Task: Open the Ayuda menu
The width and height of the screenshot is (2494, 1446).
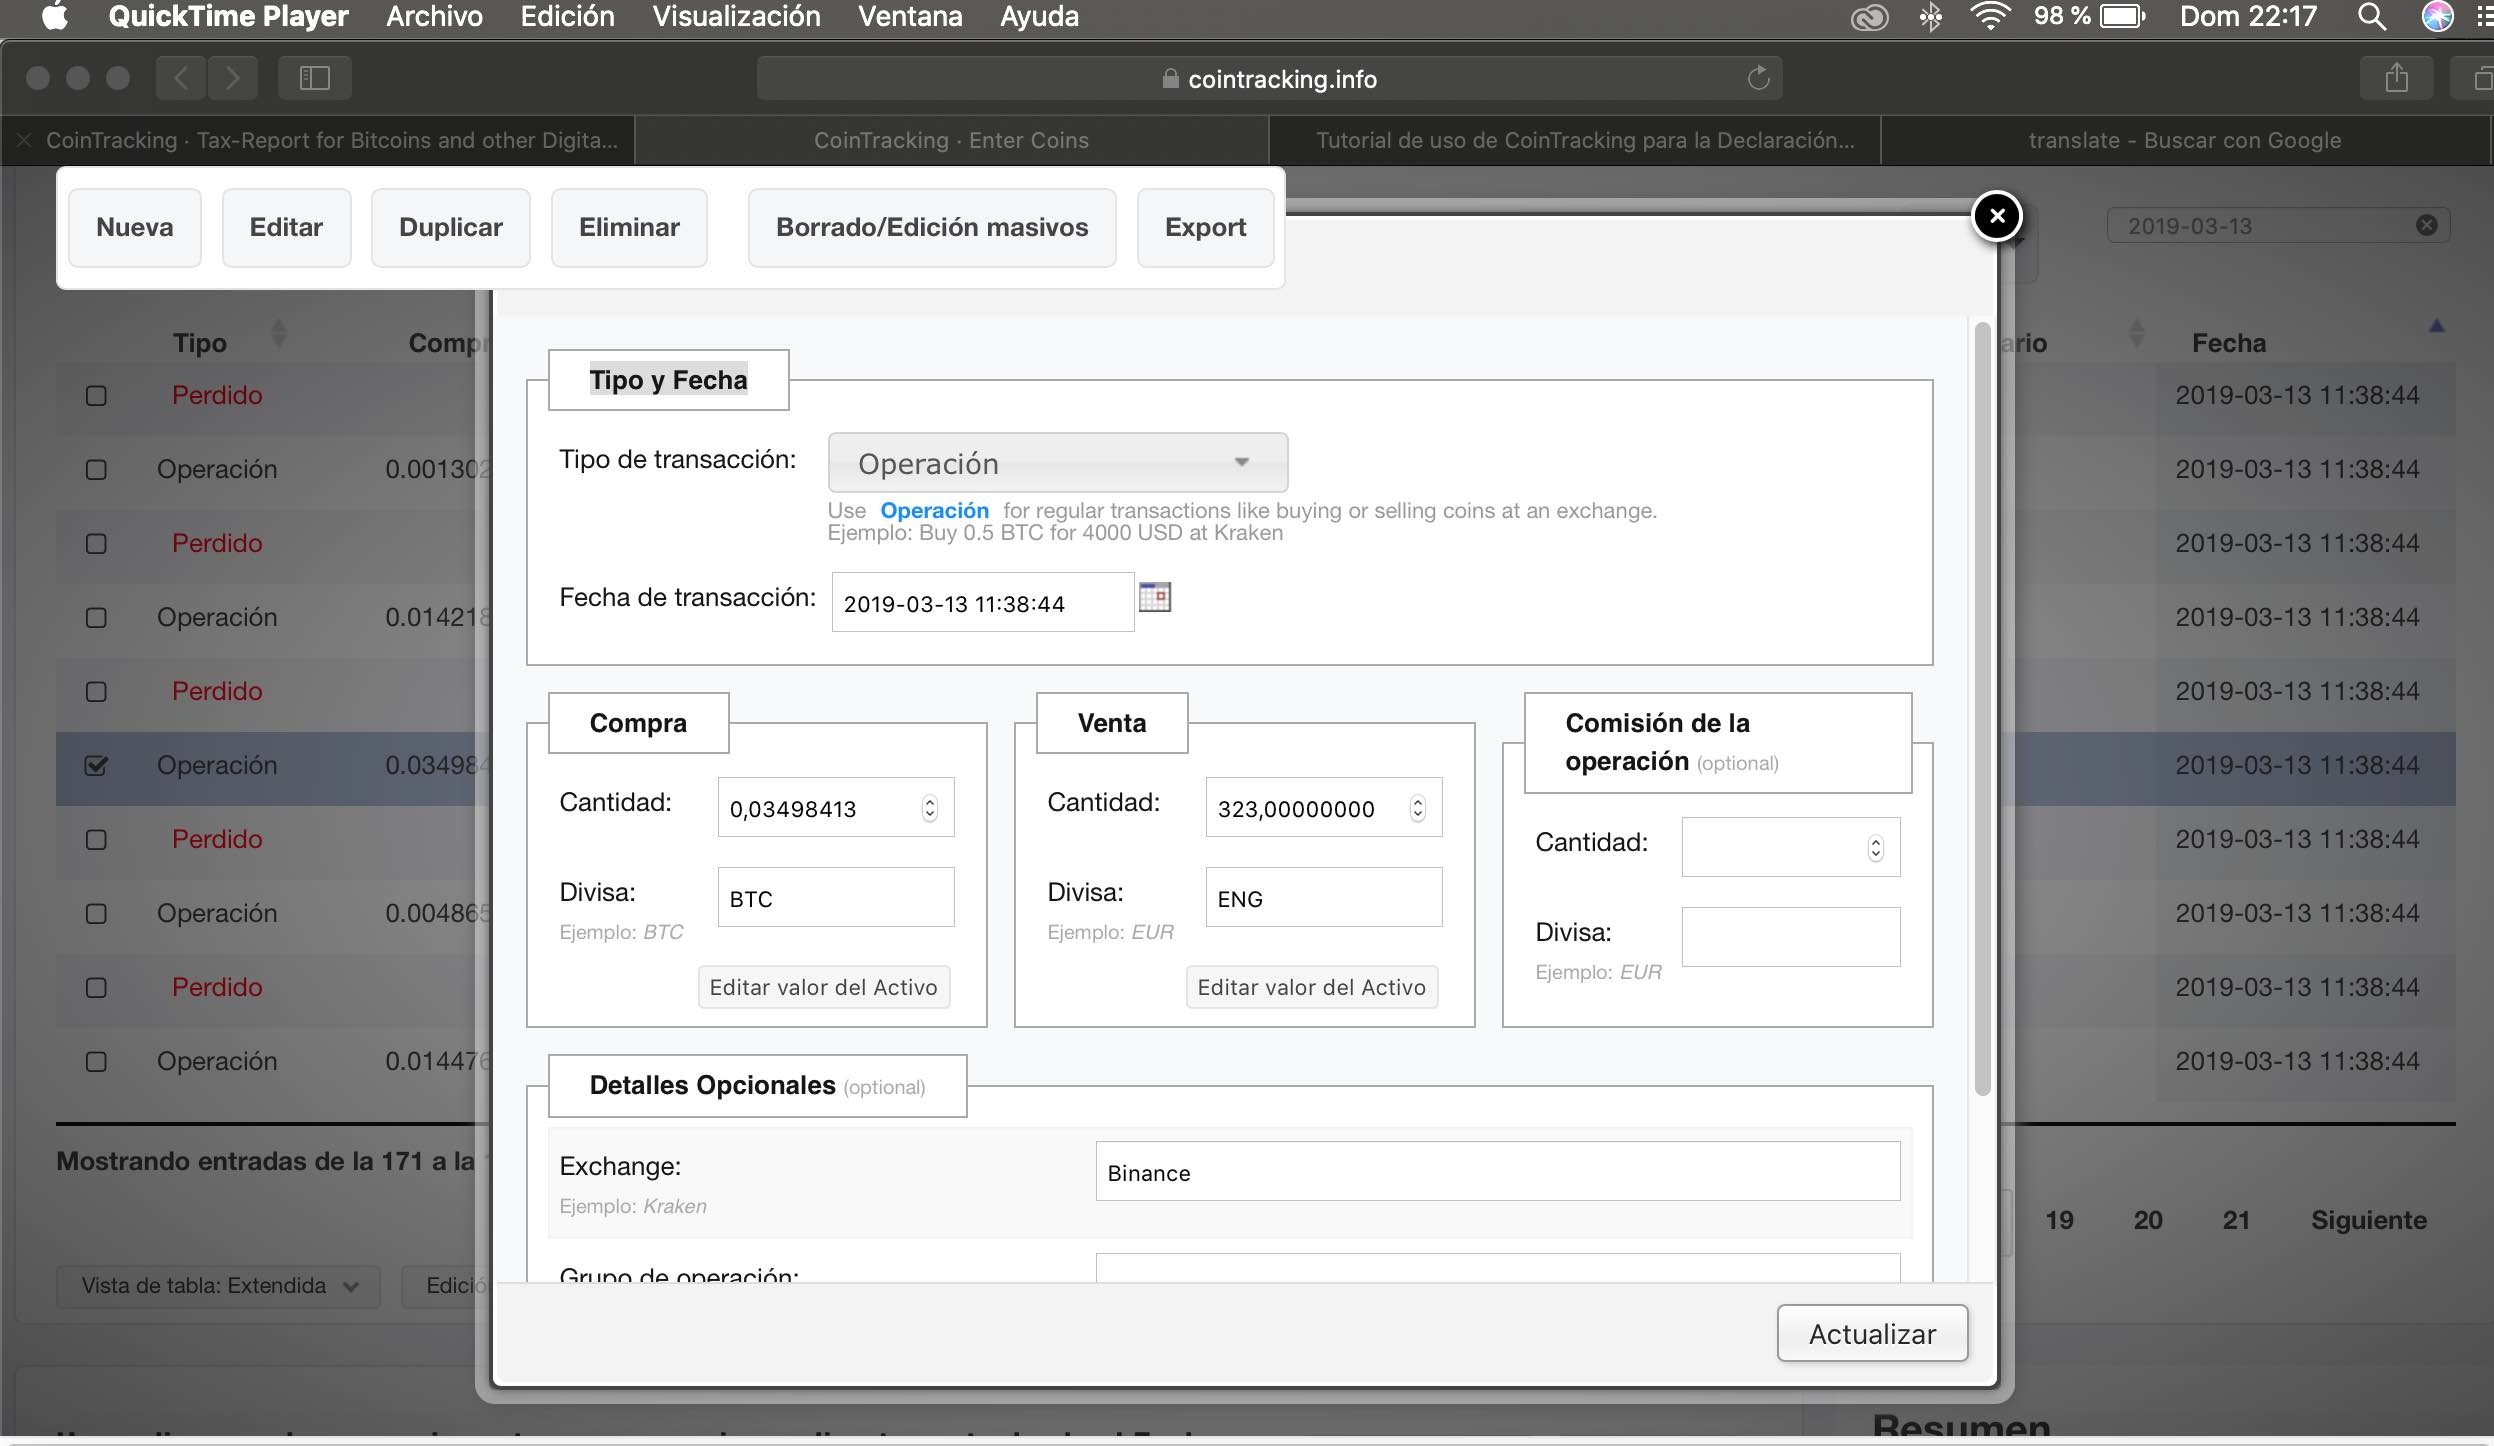Action: pos(1039,17)
